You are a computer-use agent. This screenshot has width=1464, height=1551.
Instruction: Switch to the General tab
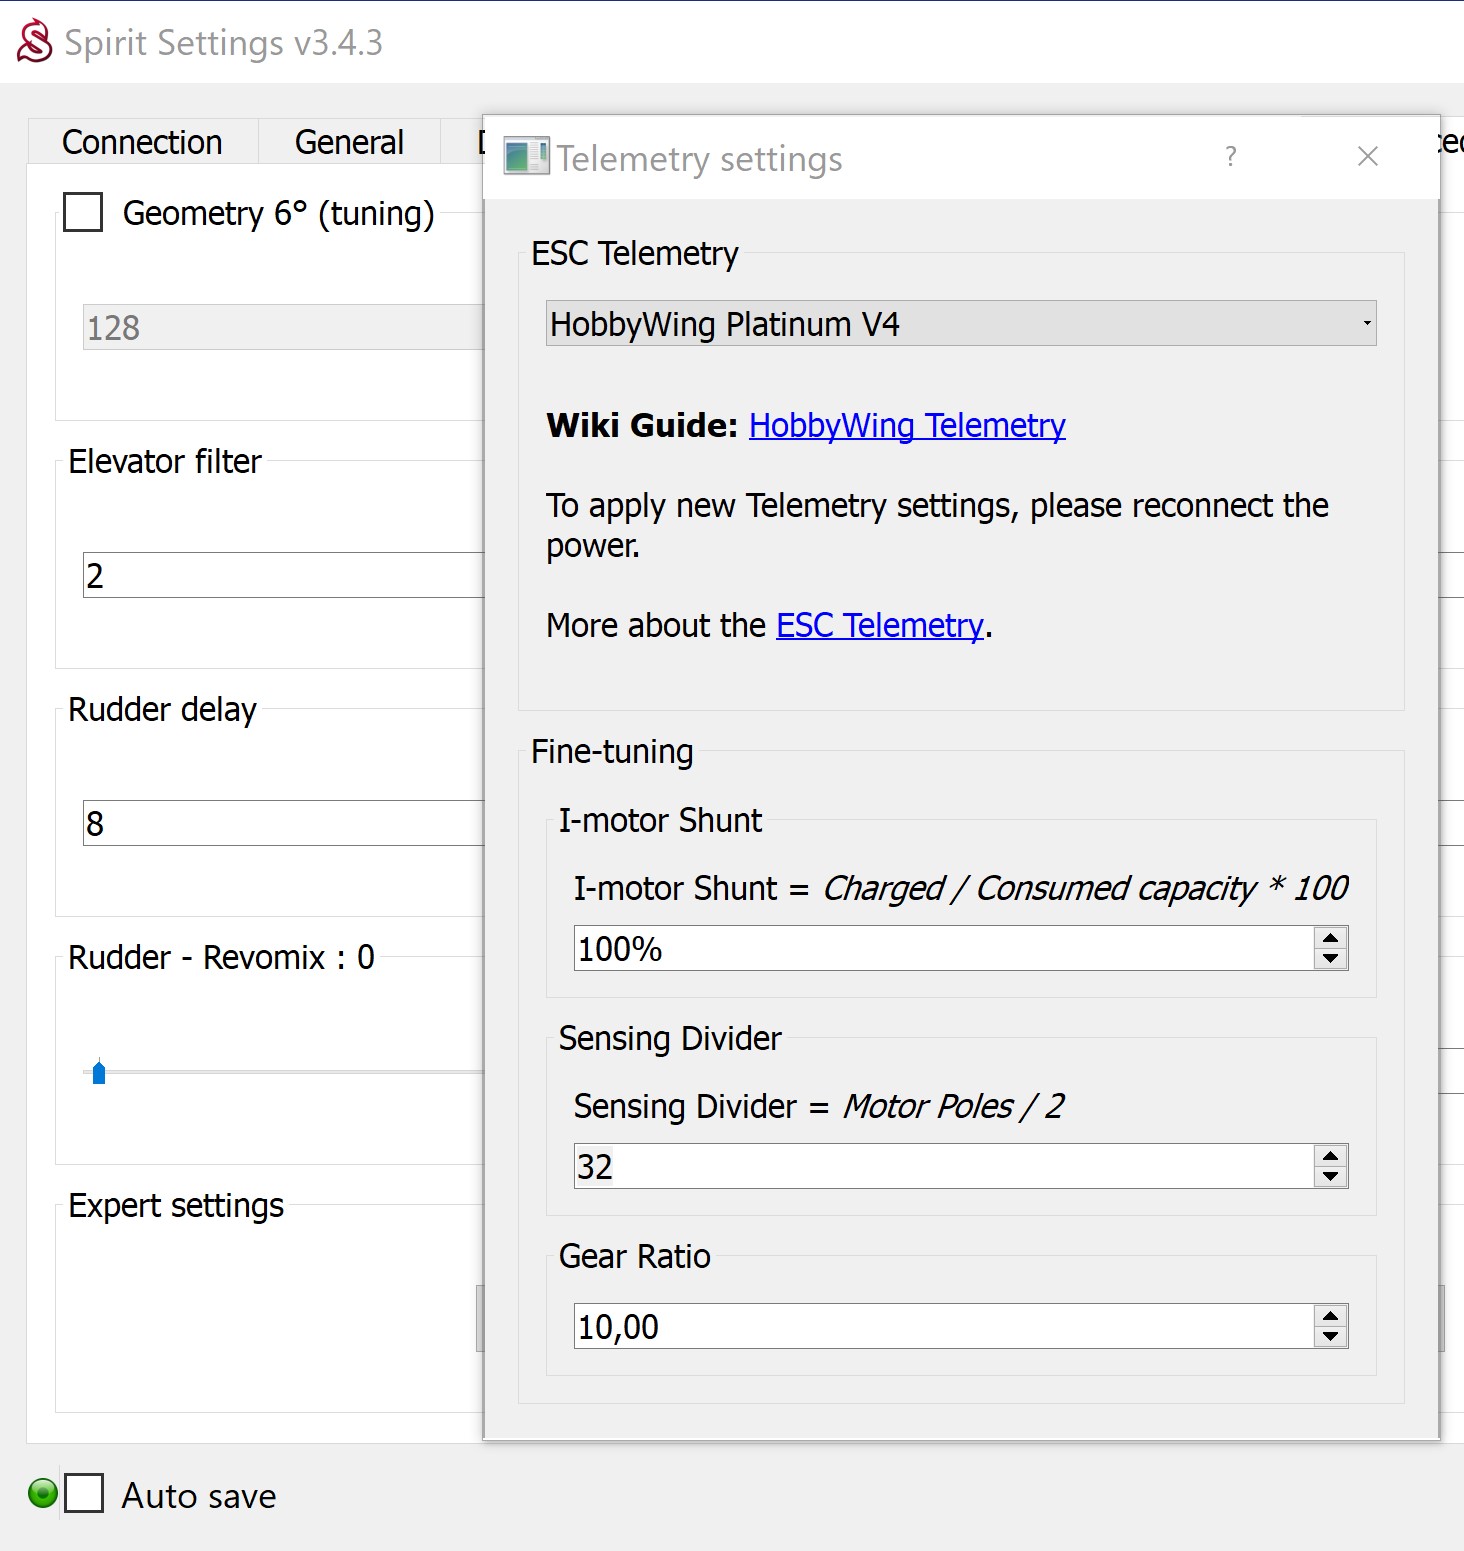point(349,142)
